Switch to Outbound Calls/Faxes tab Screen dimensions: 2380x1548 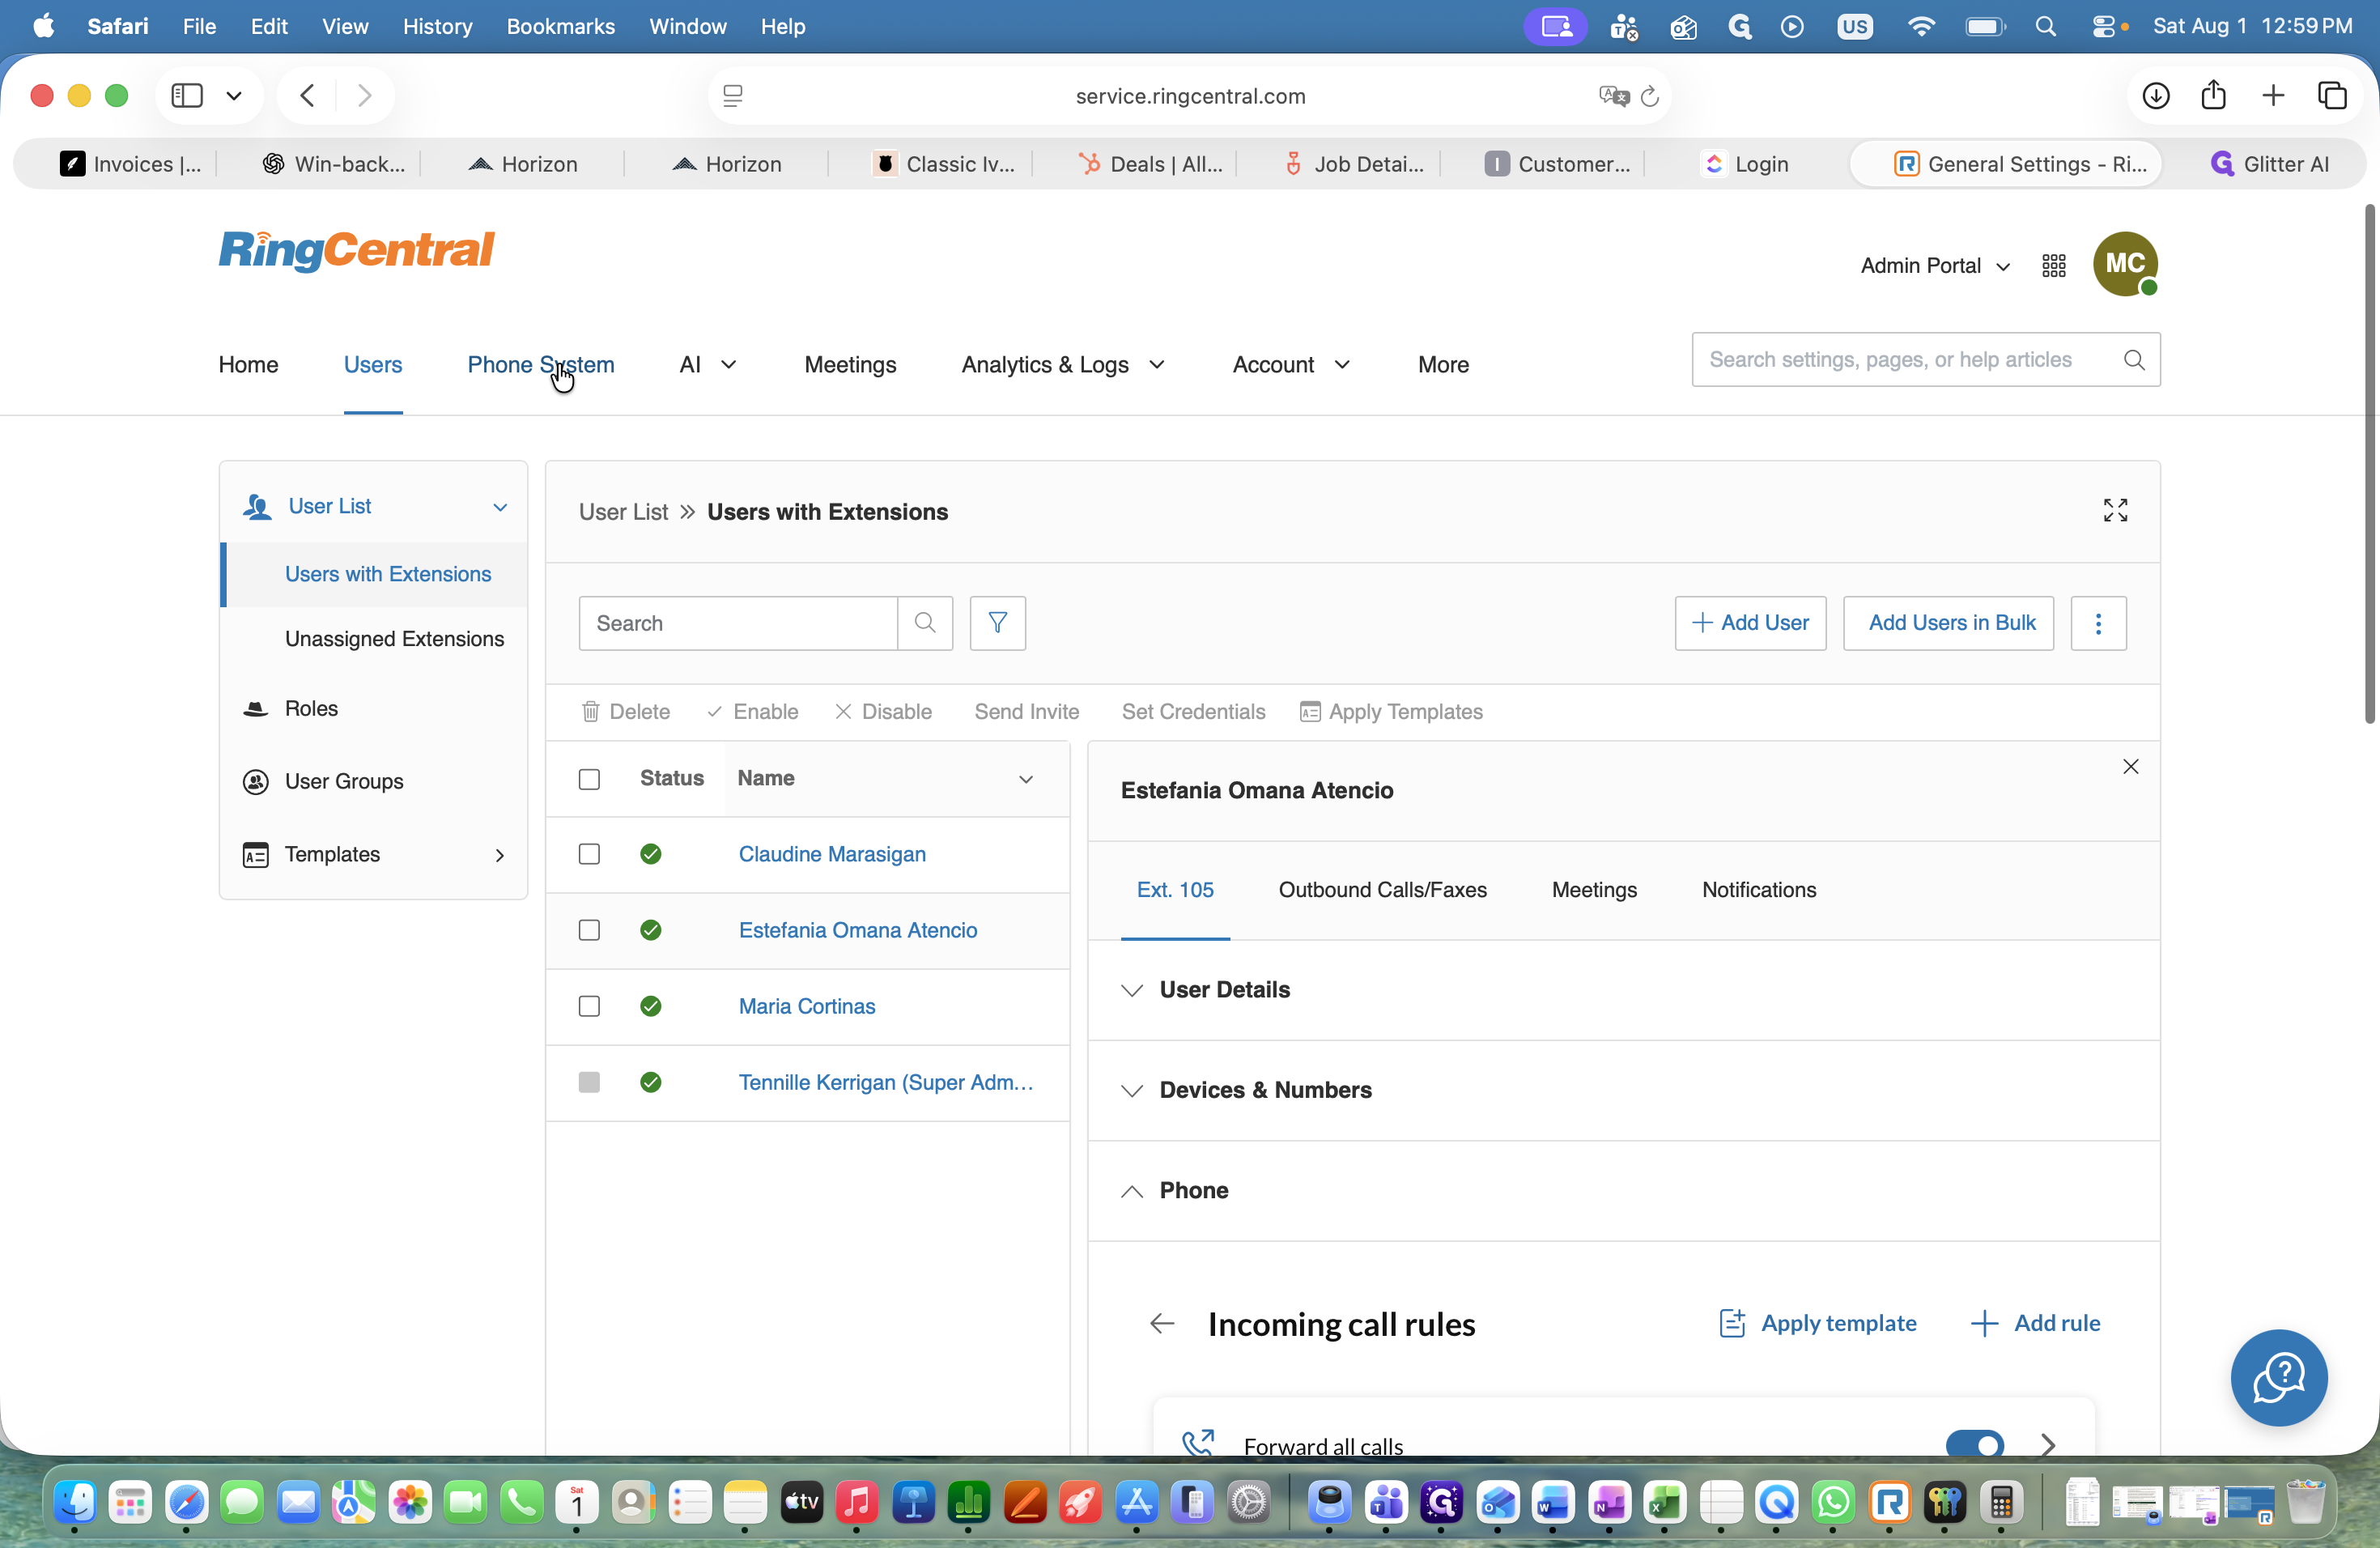(x=1382, y=890)
